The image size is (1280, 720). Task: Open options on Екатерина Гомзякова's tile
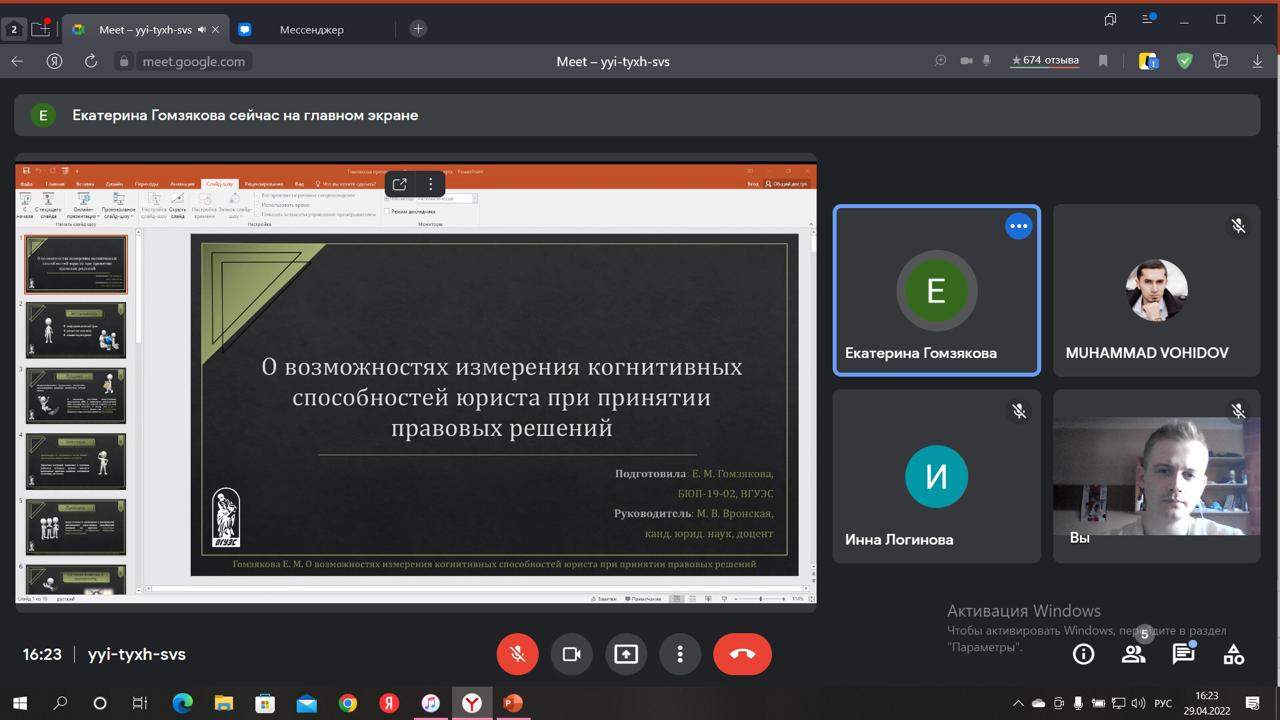tap(1018, 226)
